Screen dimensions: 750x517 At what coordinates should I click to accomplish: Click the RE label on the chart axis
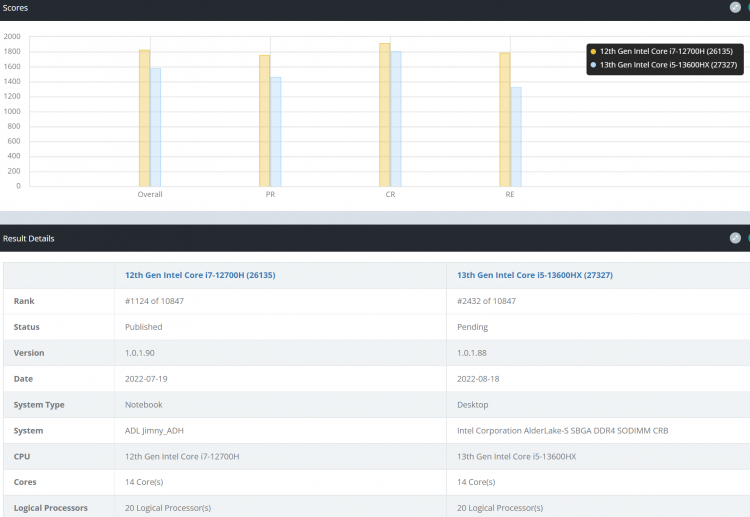coord(510,194)
